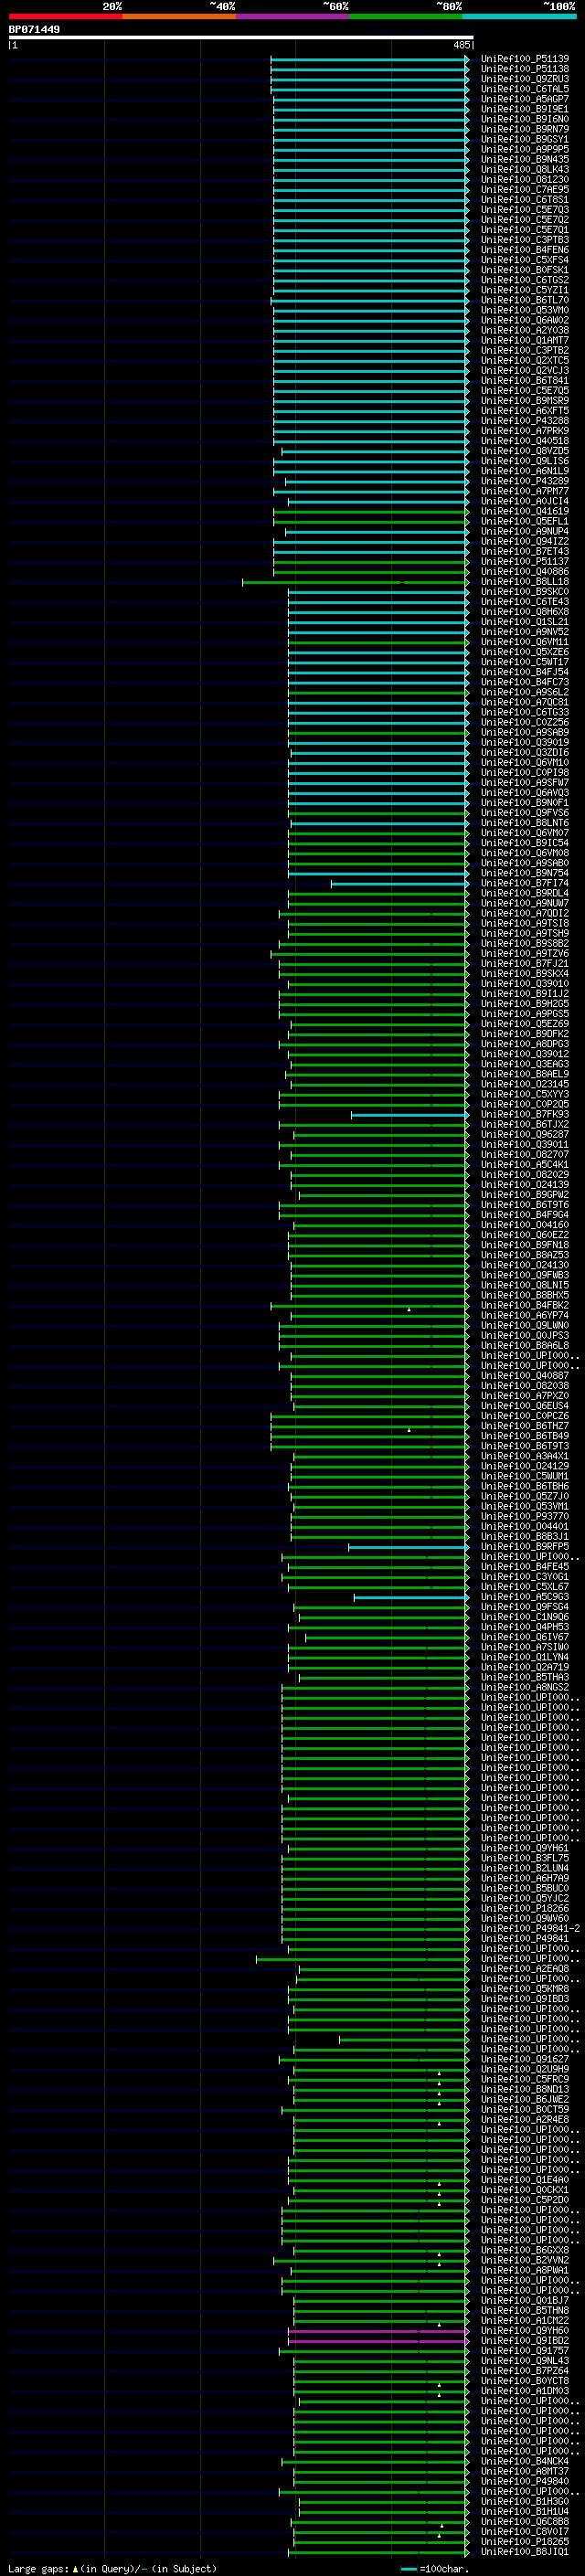
Task: Click the orange ~40% identity legend segment
Action: click(179, 16)
